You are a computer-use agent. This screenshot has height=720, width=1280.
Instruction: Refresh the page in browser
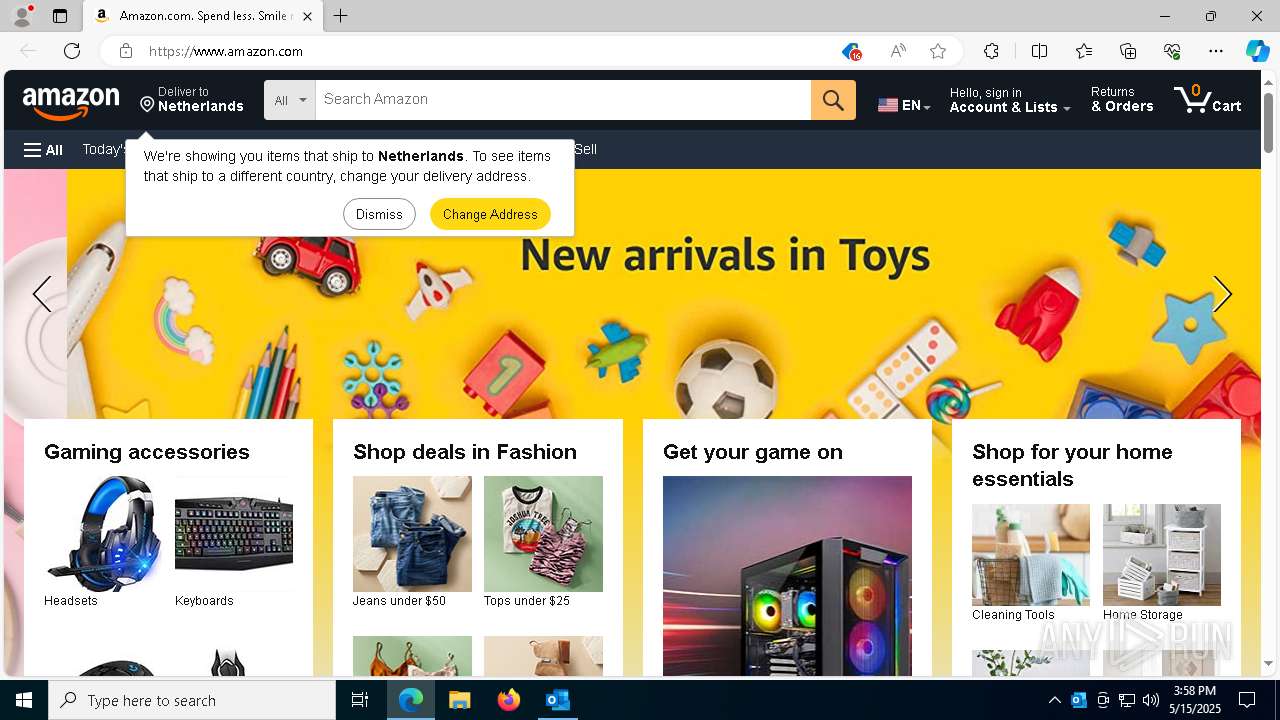(72, 51)
